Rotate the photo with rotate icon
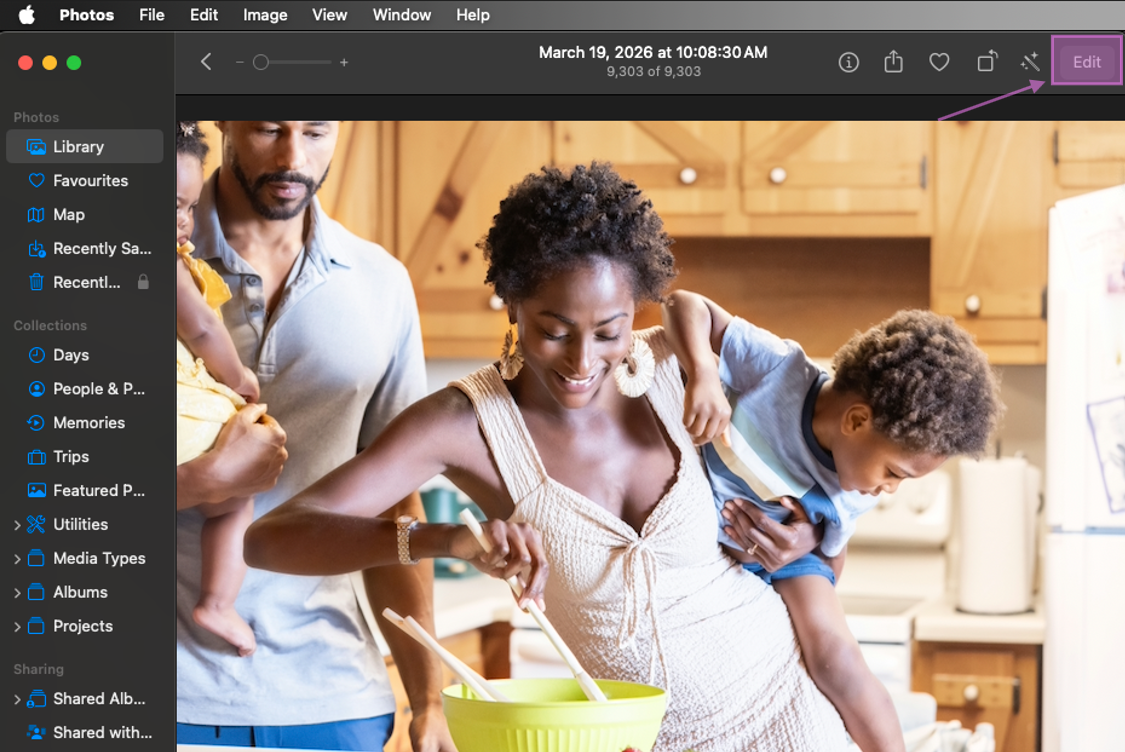The height and width of the screenshot is (752, 1125). coord(987,62)
